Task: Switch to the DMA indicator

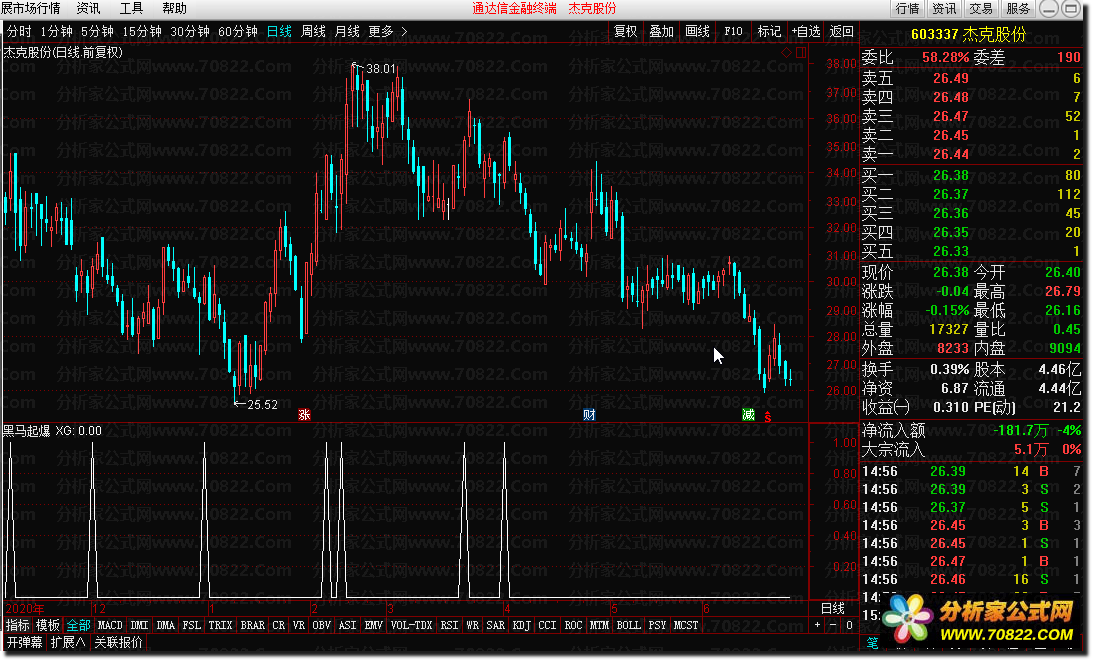Action: coord(165,625)
